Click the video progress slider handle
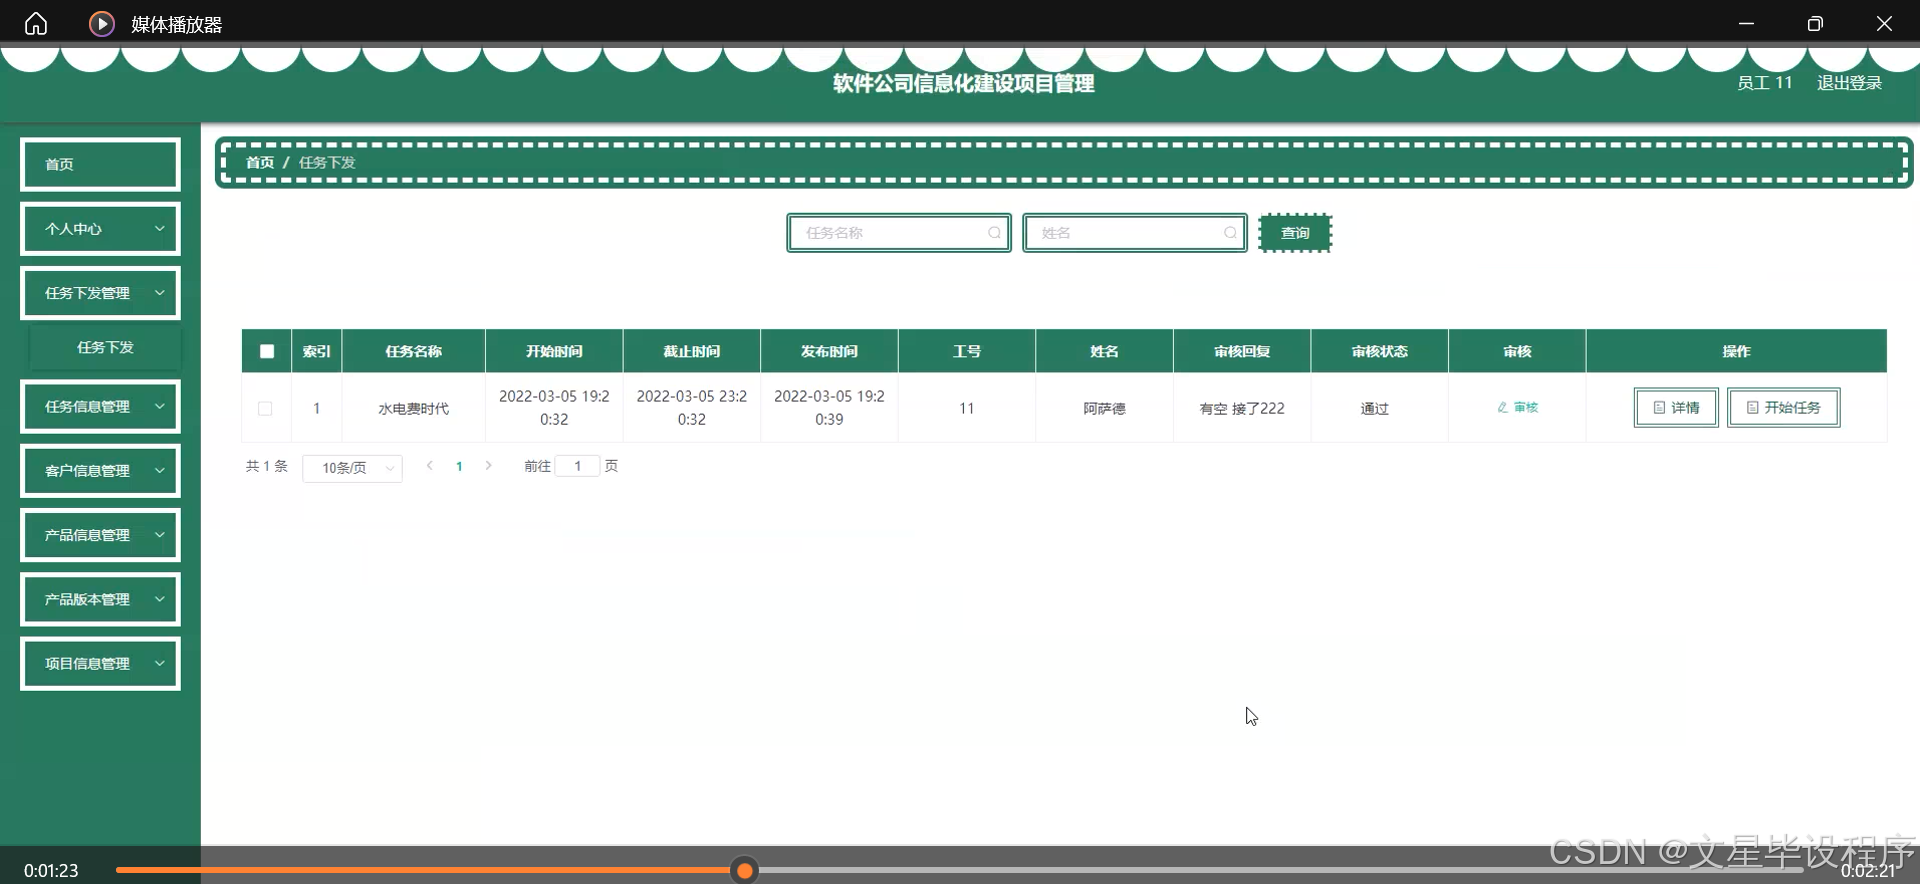 pyautogui.click(x=744, y=871)
